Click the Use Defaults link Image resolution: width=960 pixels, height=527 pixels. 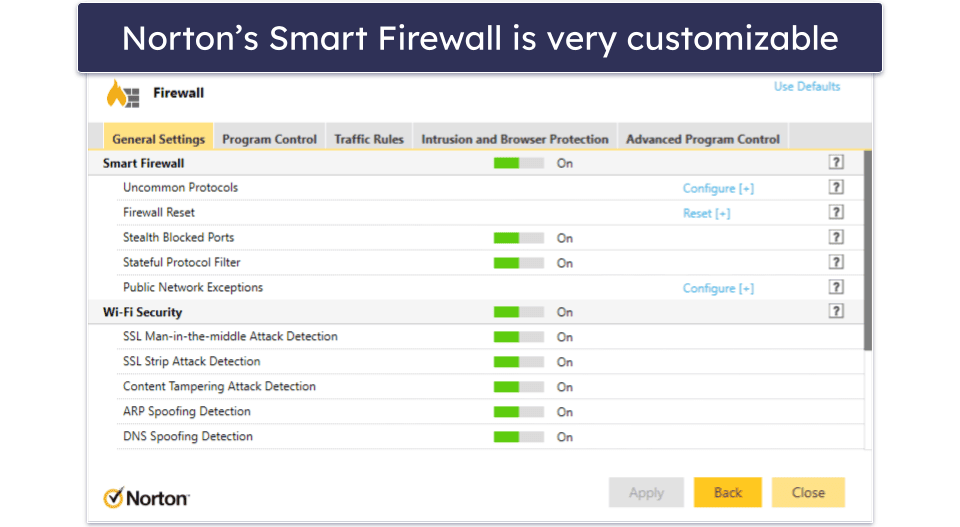[x=807, y=87]
